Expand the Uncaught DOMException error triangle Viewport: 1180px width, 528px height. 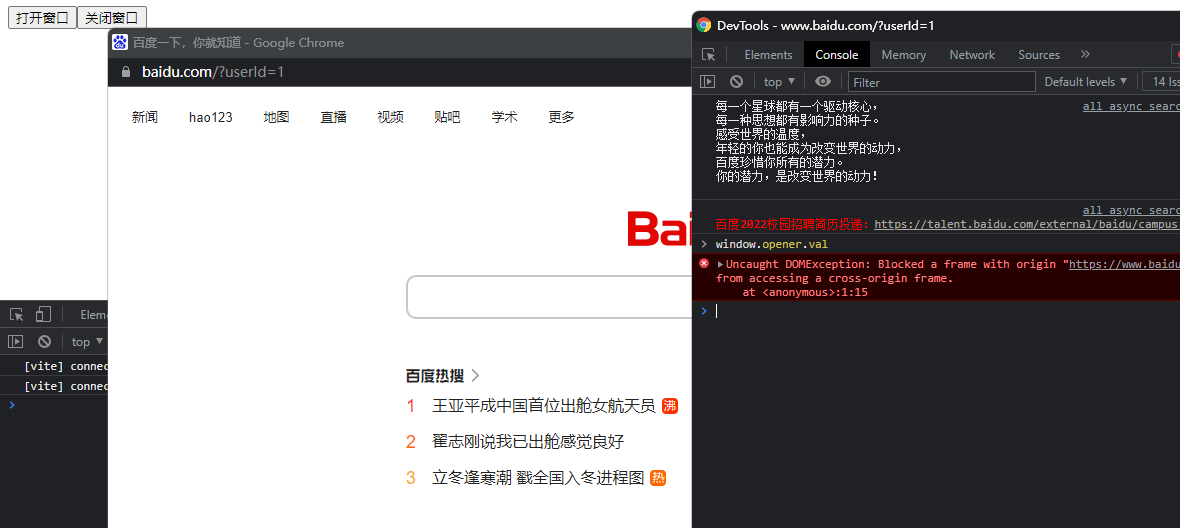pyautogui.click(x=720, y=264)
